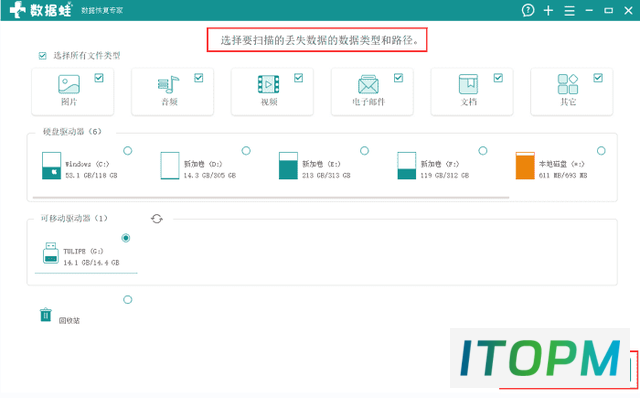Choose the recycle bin radio button
640x398 pixels.
click(x=127, y=300)
